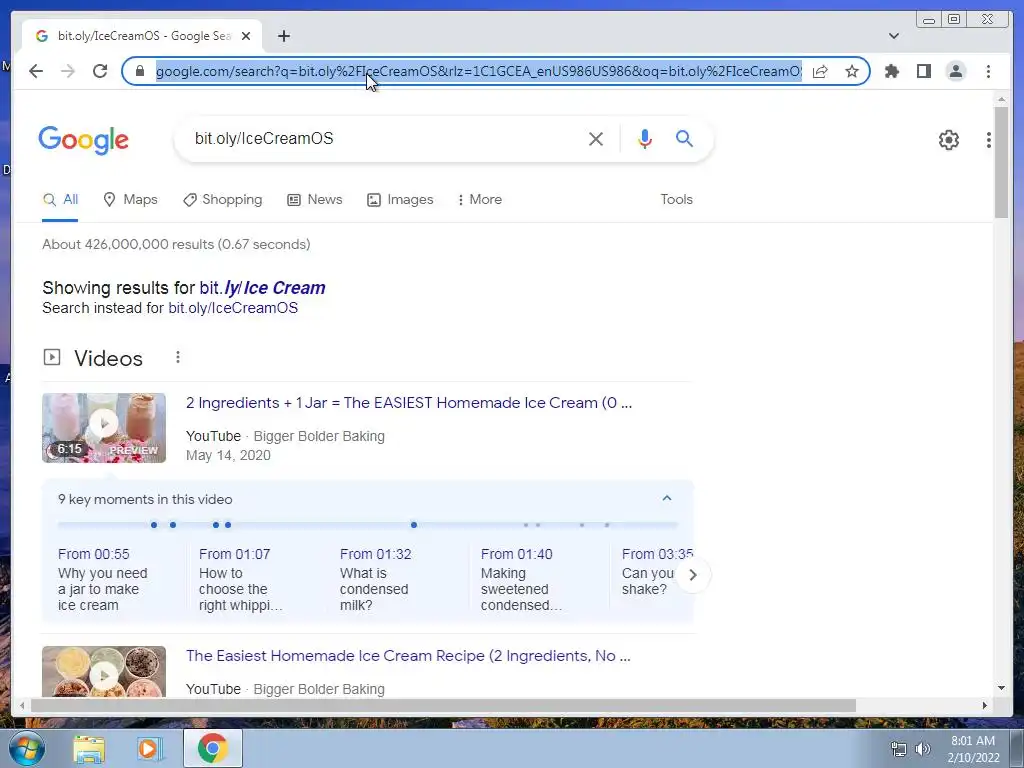Click the browser forward arrow

click(68, 71)
